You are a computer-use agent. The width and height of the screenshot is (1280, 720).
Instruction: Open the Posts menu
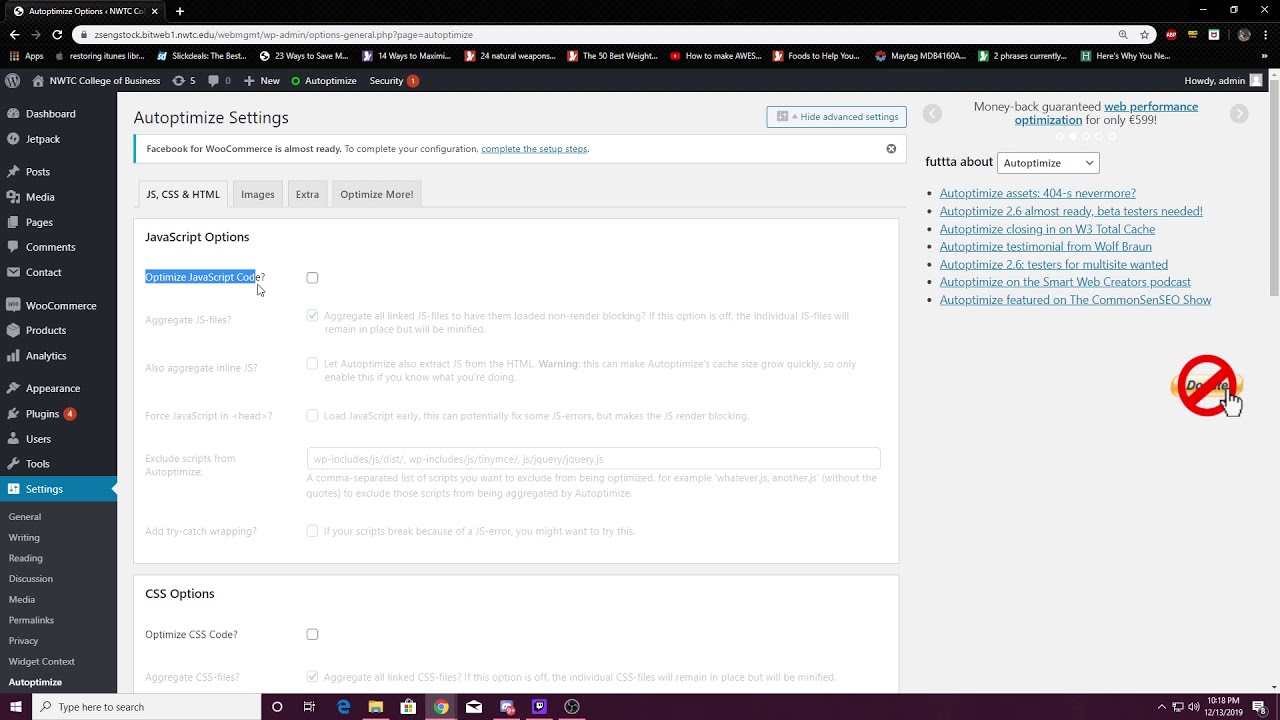coord(38,172)
